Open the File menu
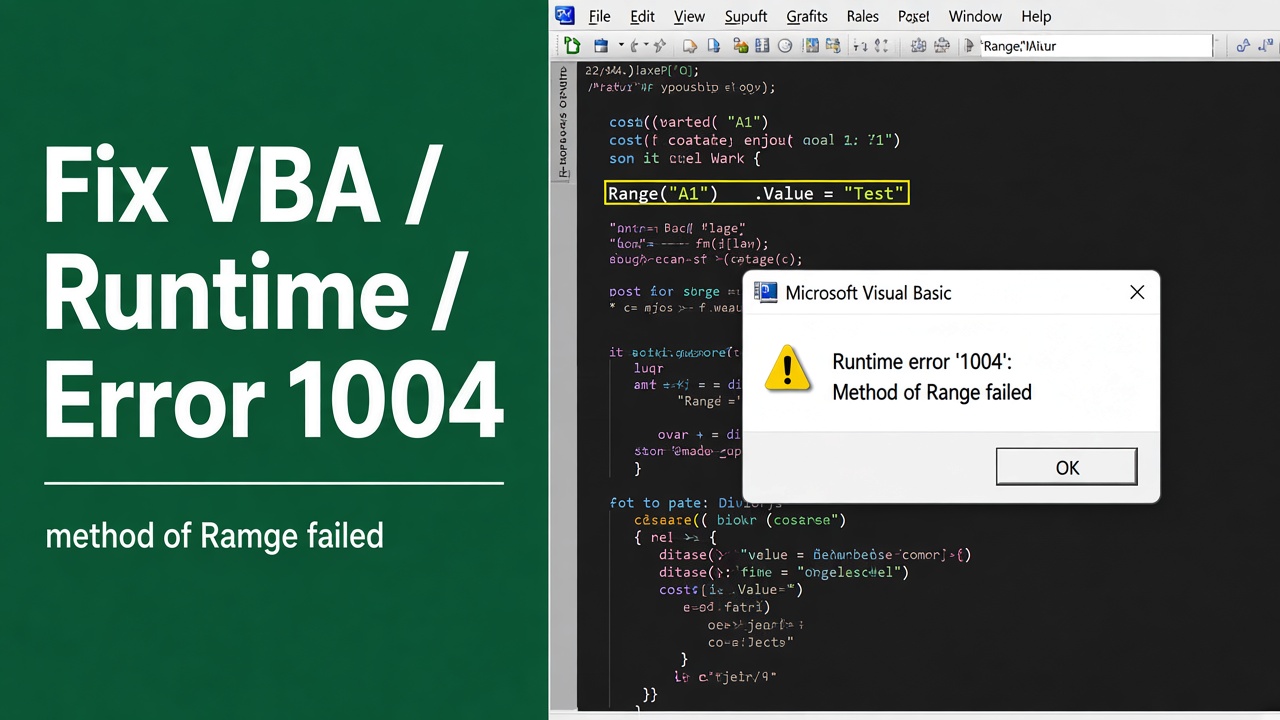The width and height of the screenshot is (1280, 720). click(599, 16)
